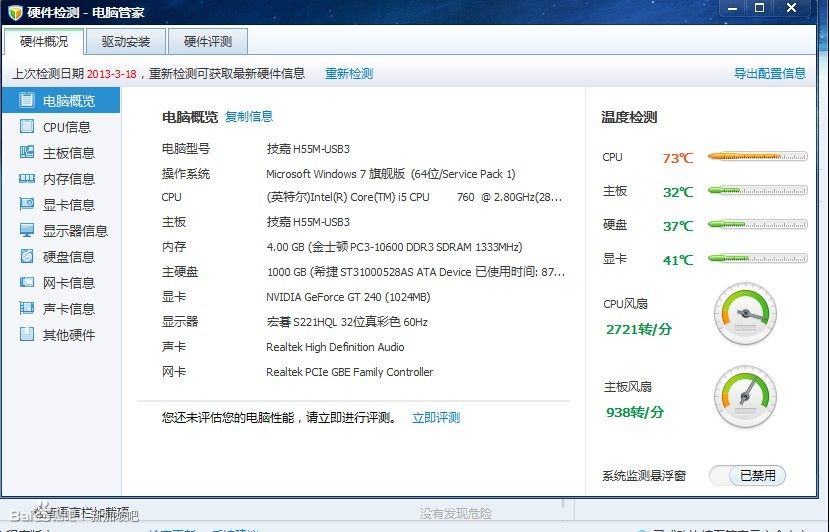Open 硬盘信息 in the sidebar
Viewport: 830px width, 532px height.
[61, 257]
